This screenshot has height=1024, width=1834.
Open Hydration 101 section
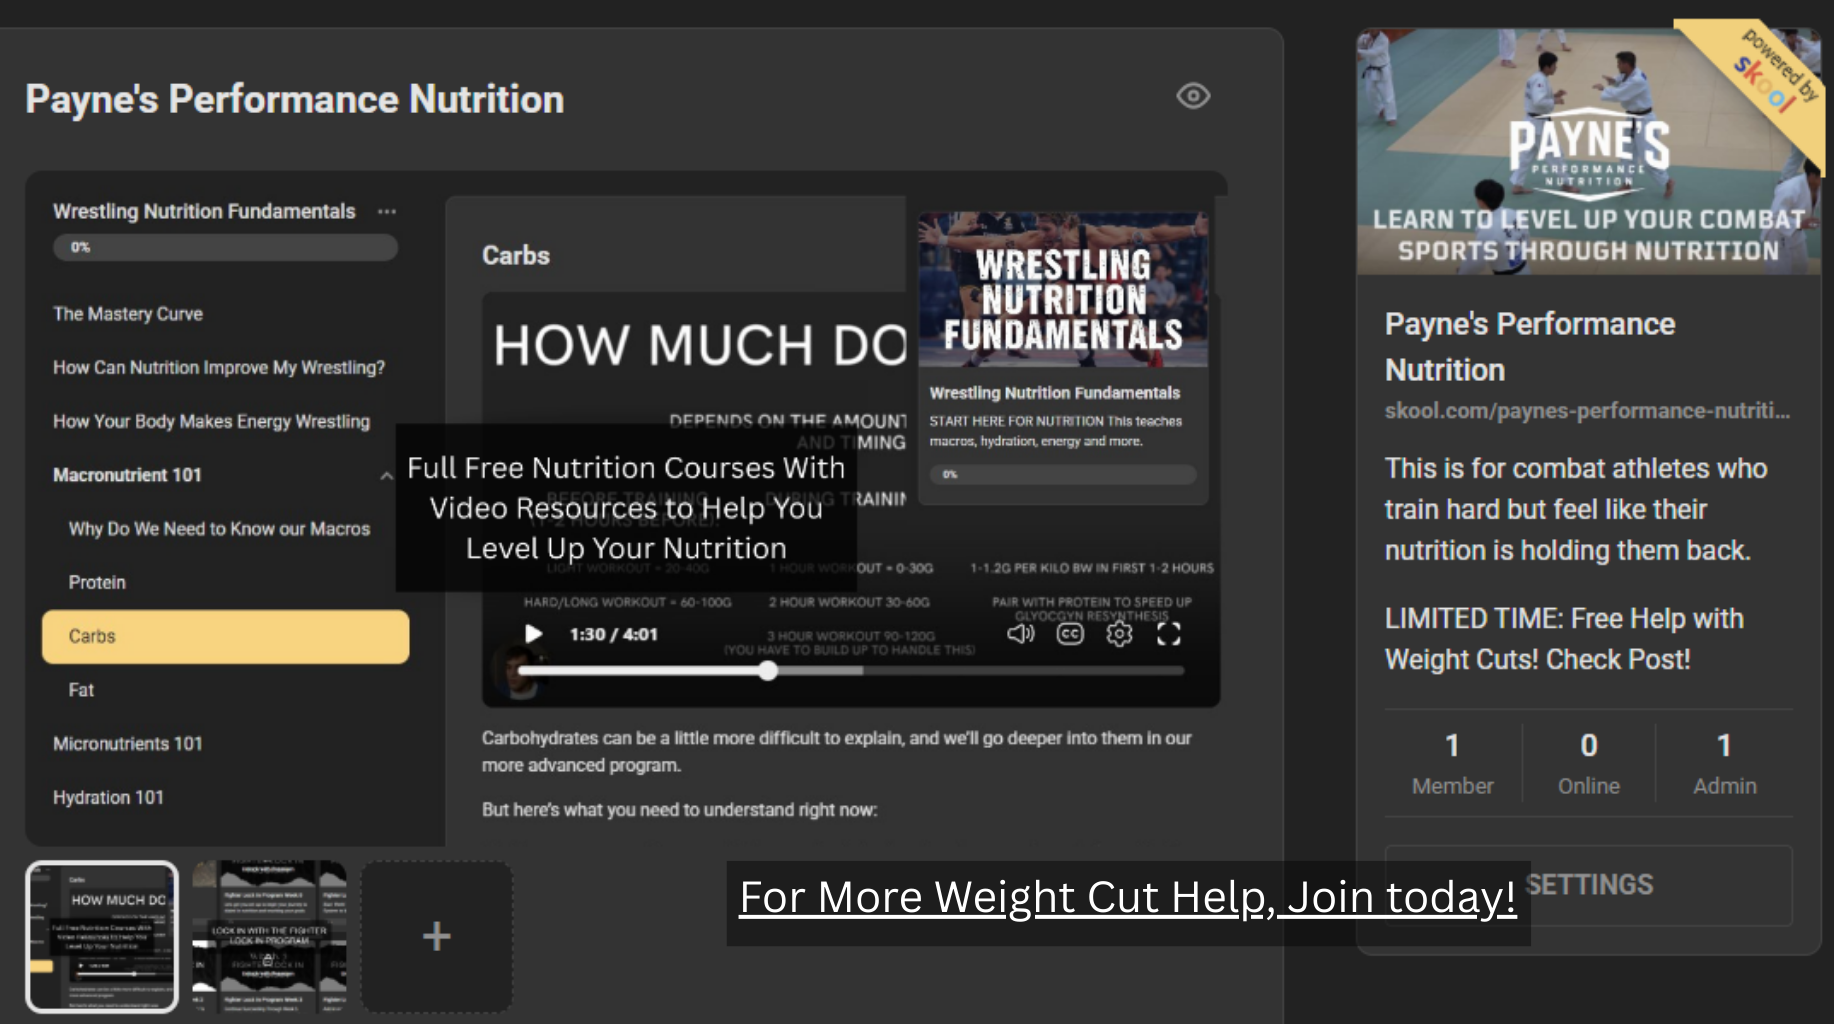tap(108, 798)
